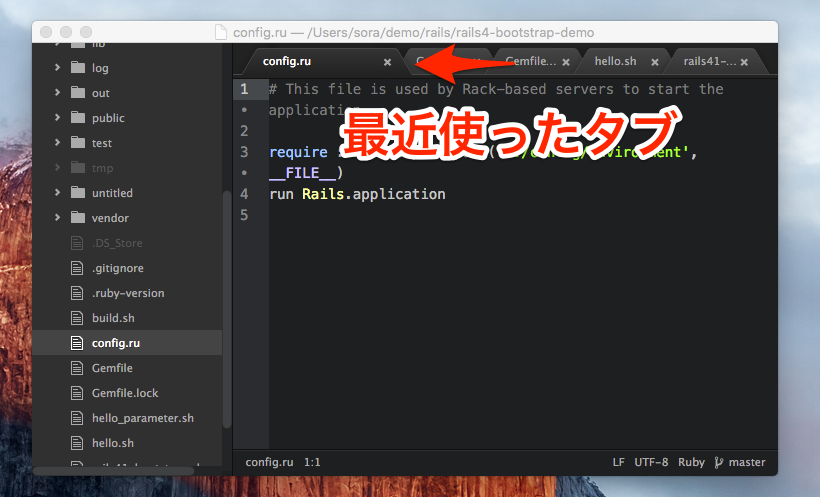The image size is (820, 497).
Task: Click the tree view vertical scrollbar
Action: click(x=227, y=310)
